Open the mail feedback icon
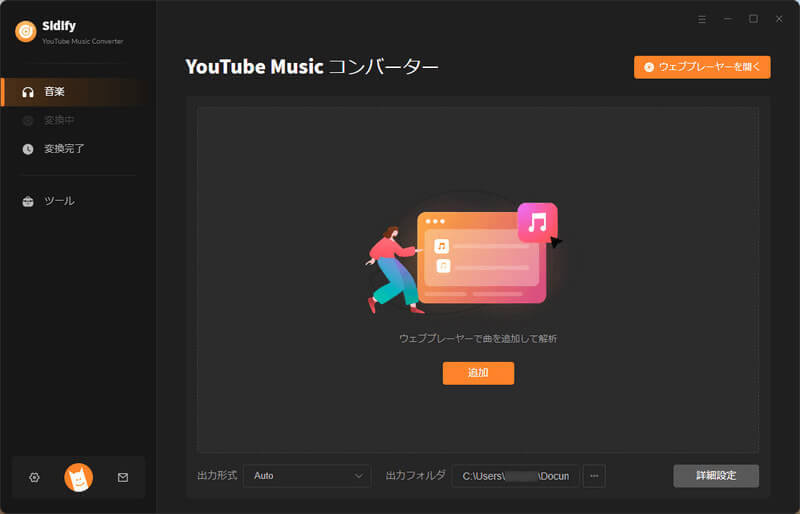The height and width of the screenshot is (514, 800). tap(123, 478)
